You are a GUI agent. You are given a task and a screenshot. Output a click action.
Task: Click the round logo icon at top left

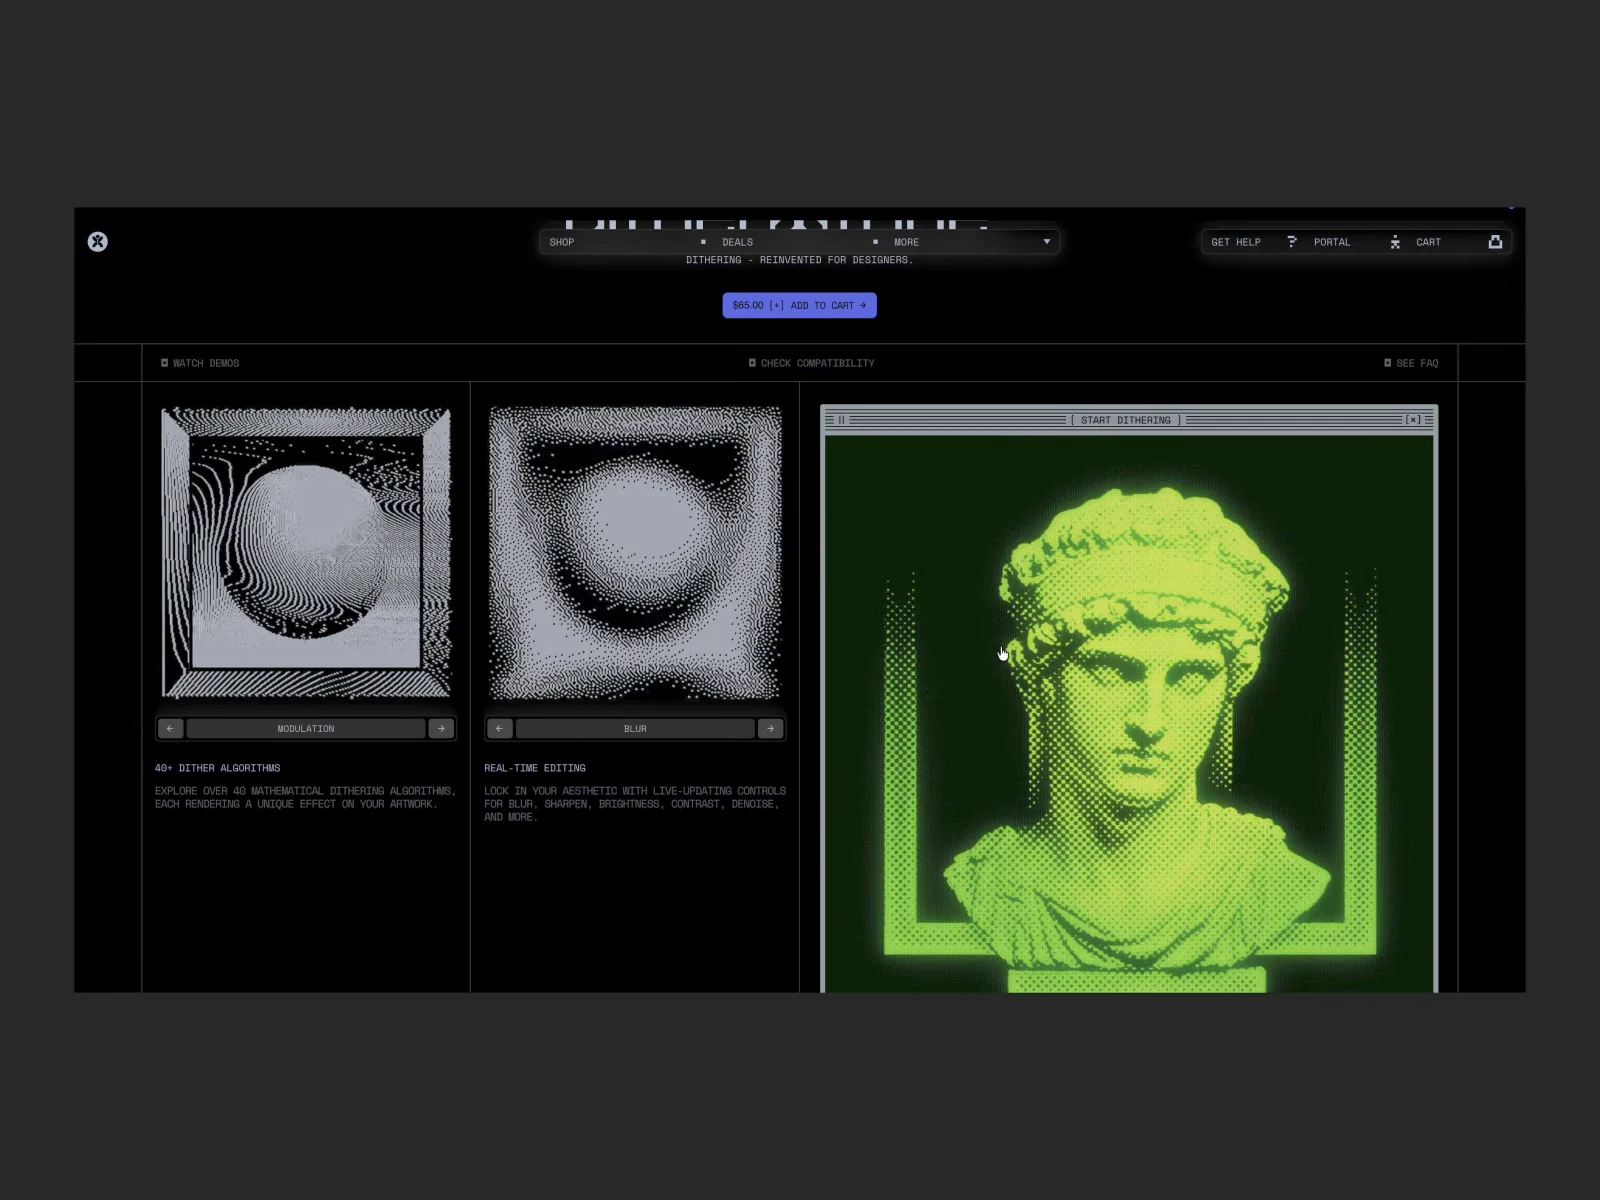97,242
